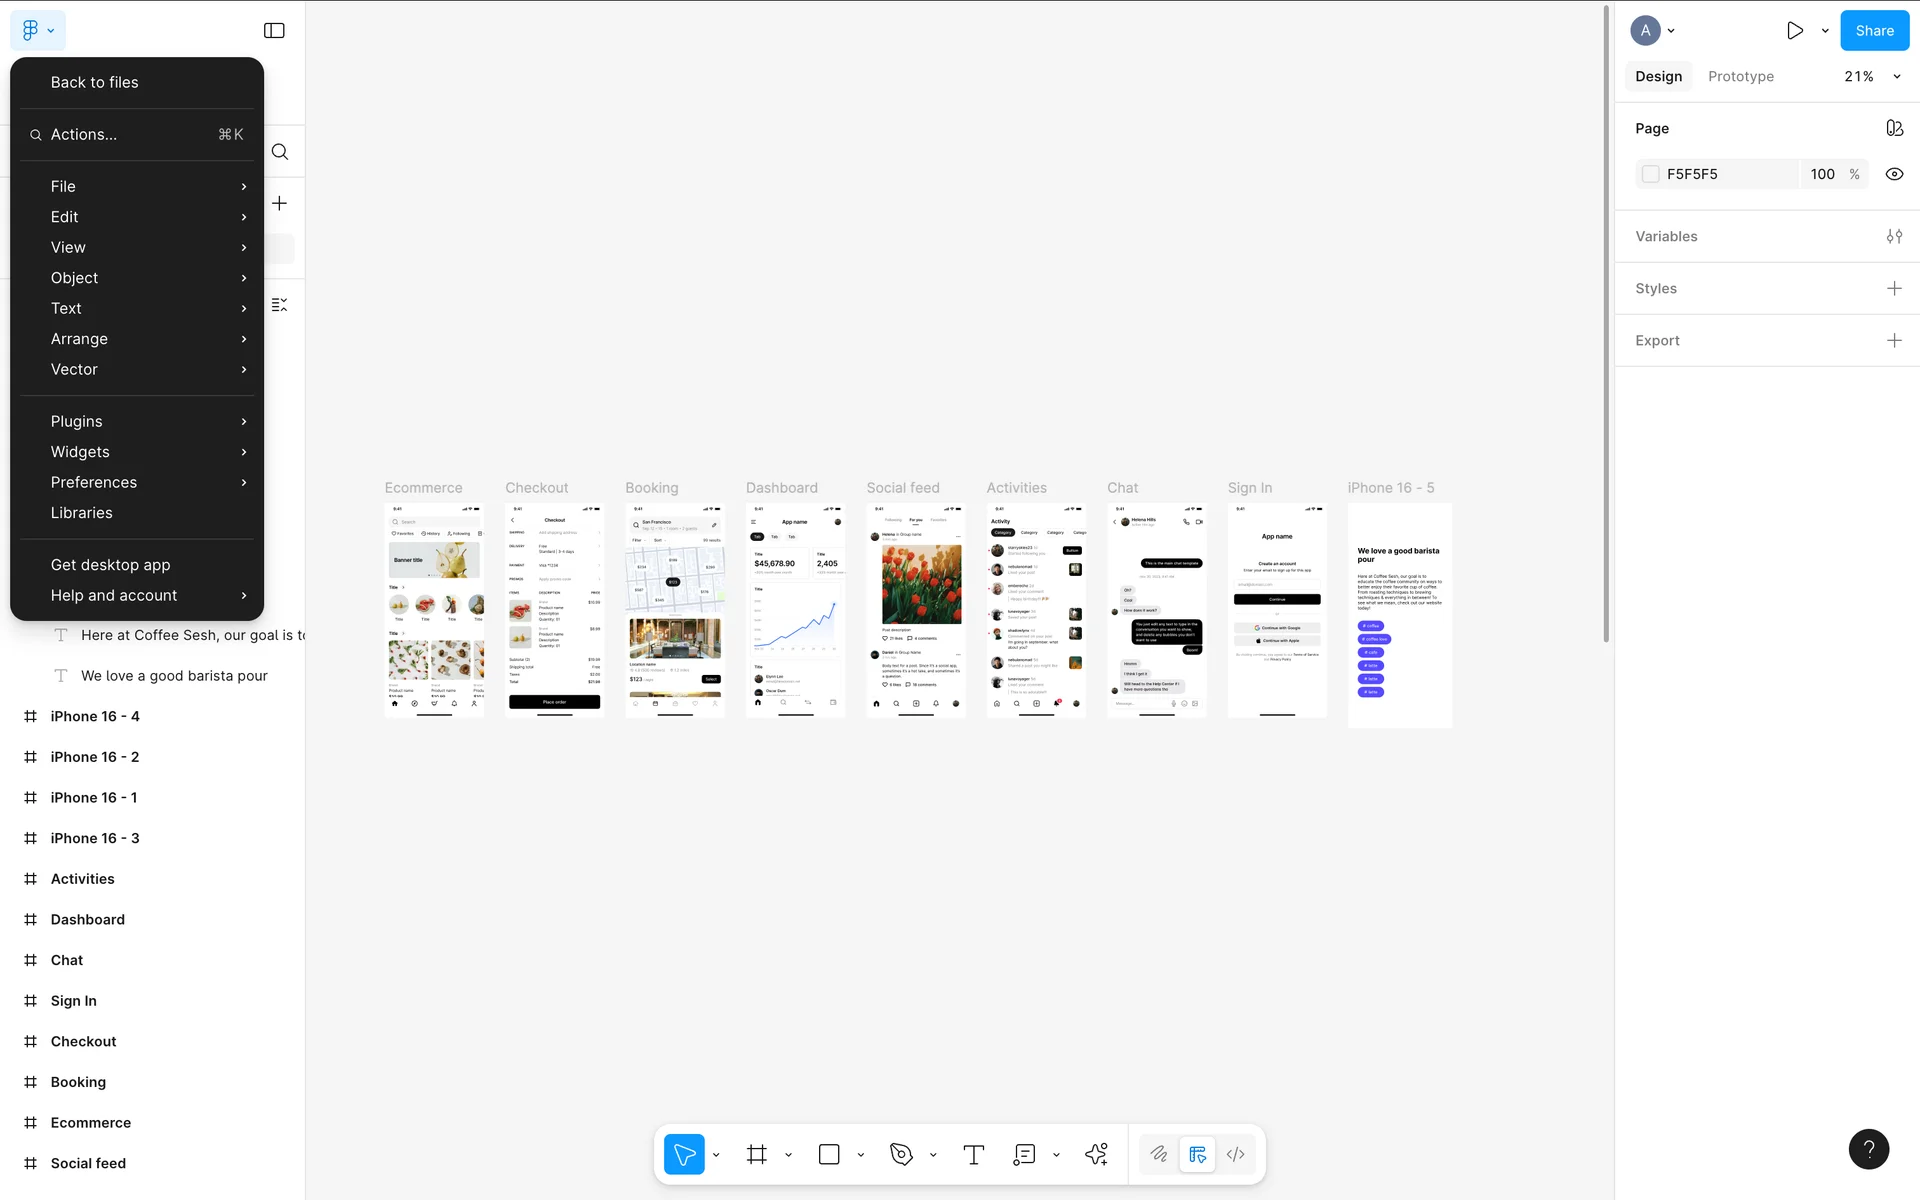Image resolution: width=1920 pixels, height=1200 pixels.
Task: Toggle page background visibility eye
Action: click(x=1894, y=174)
